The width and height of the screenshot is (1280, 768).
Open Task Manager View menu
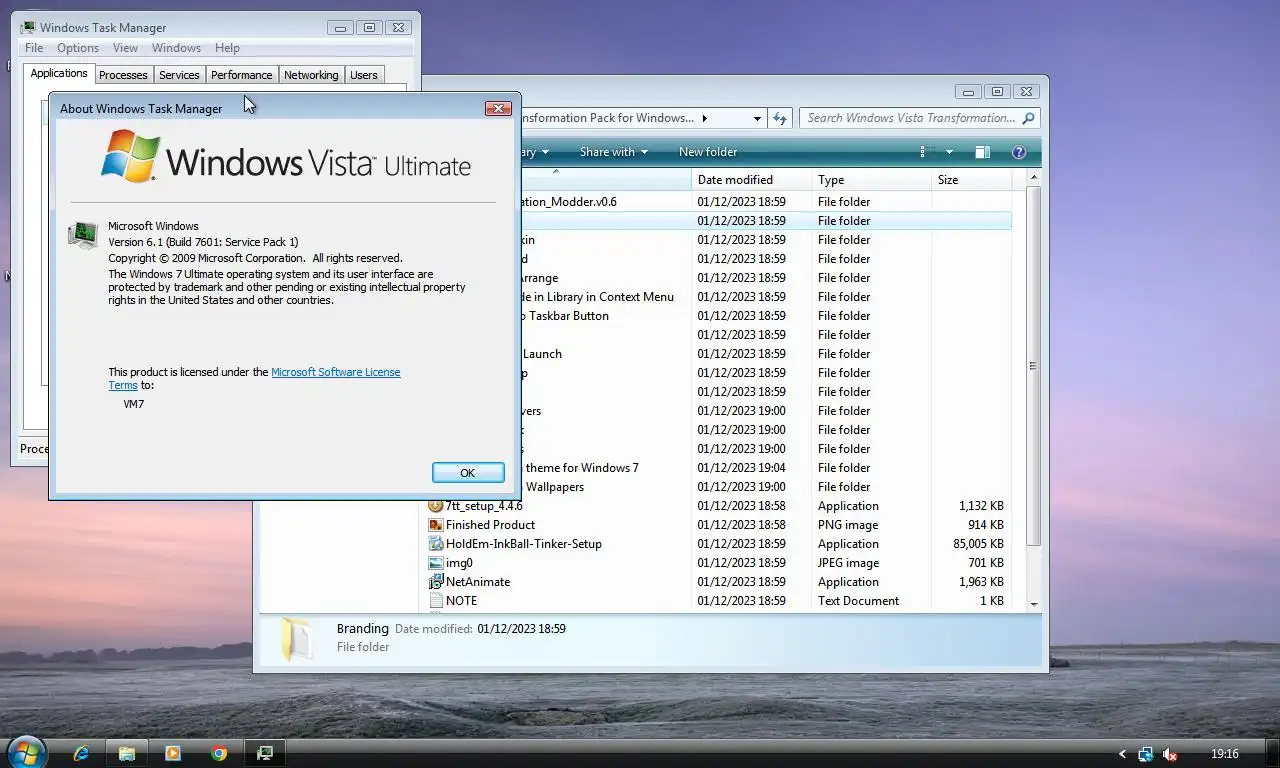(x=125, y=48)
